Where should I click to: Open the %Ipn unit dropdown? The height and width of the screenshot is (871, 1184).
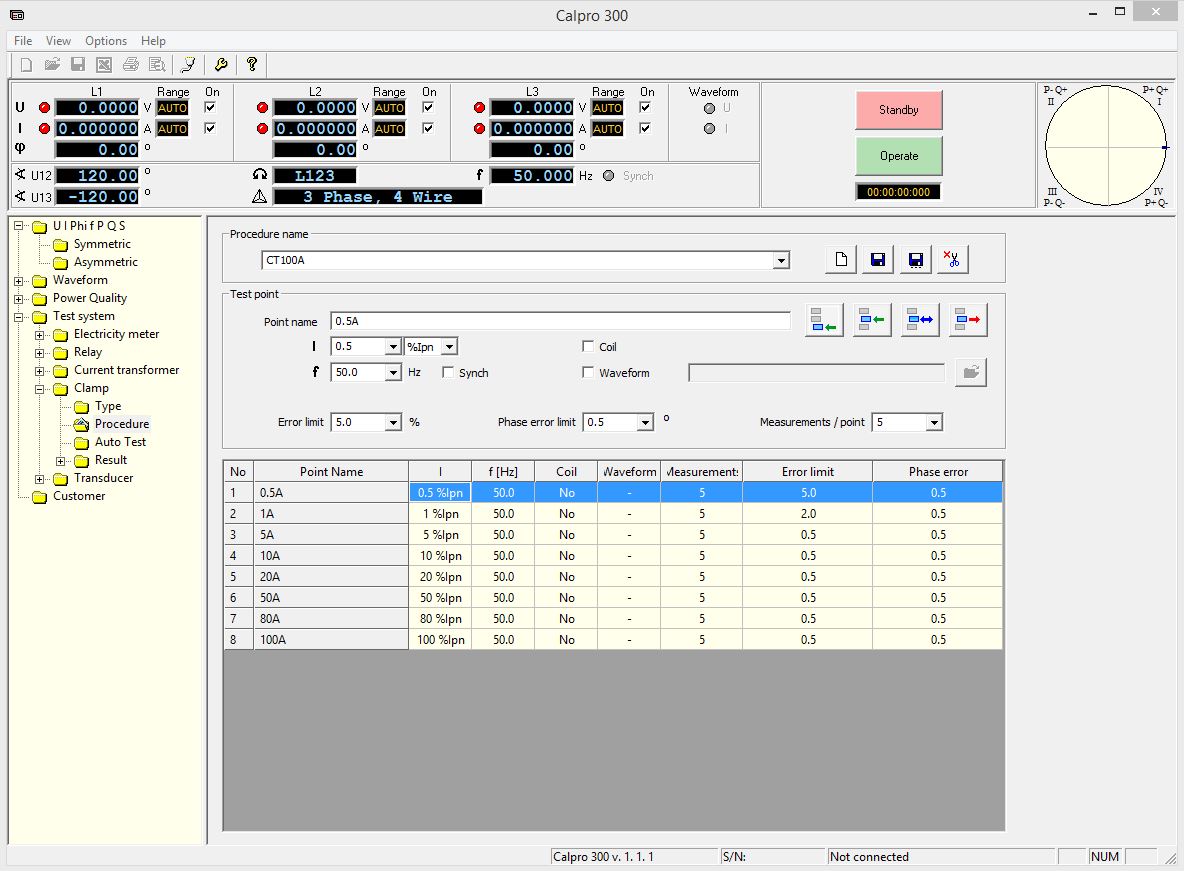[x=449, y=347]
